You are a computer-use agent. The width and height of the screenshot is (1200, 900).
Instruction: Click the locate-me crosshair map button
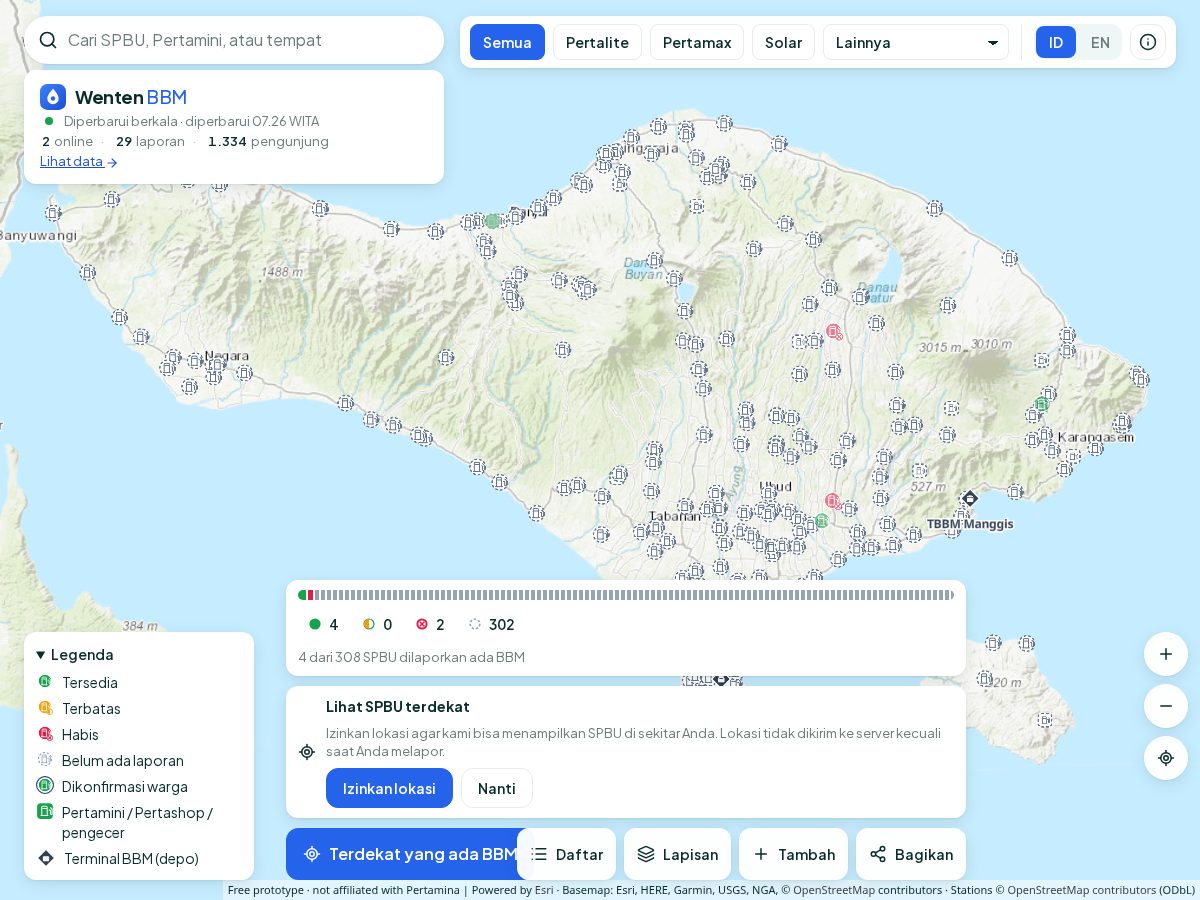point(1166,758)
